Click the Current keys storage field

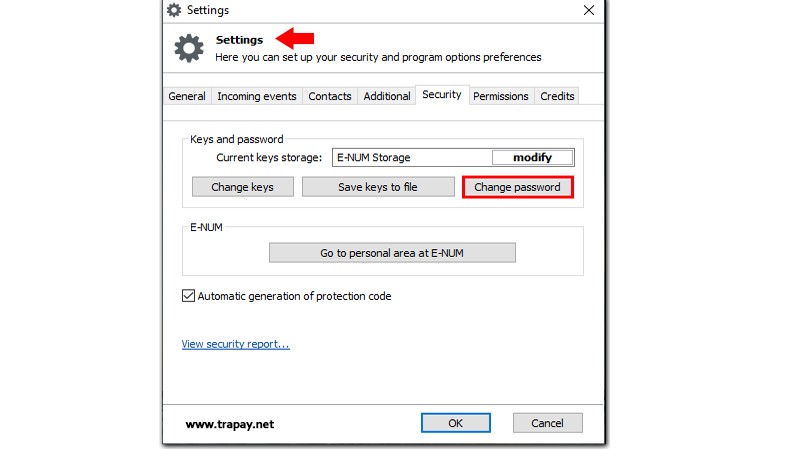(410, 158)
